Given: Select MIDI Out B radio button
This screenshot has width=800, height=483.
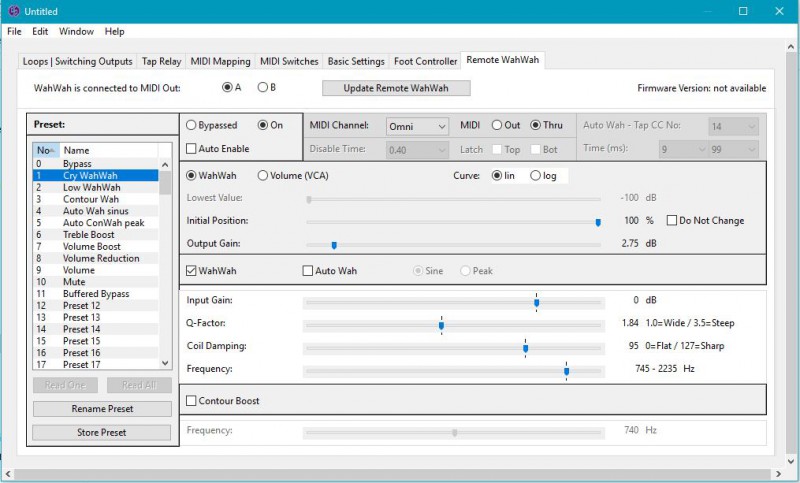Looking at the screenshot, I should coord(263,87).
